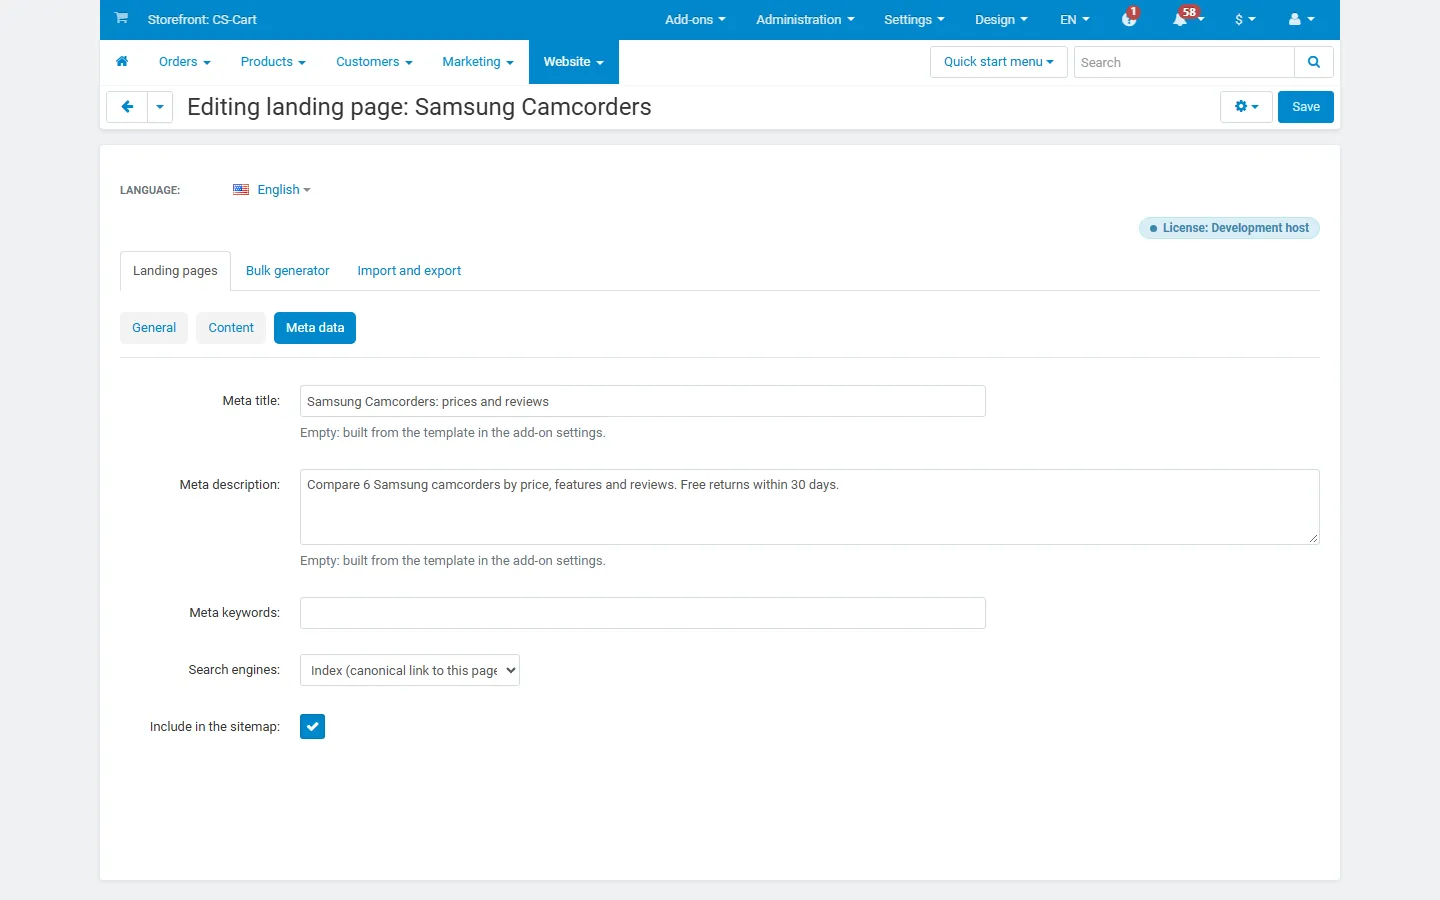
Task: Open the gear actions menu
Action: point(1246,107)
